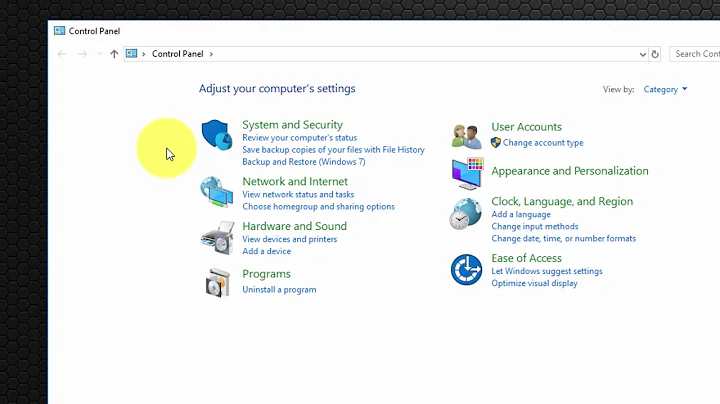Go up one level with the up arrow
Viewport: 720px width, 404px height.
114,54
